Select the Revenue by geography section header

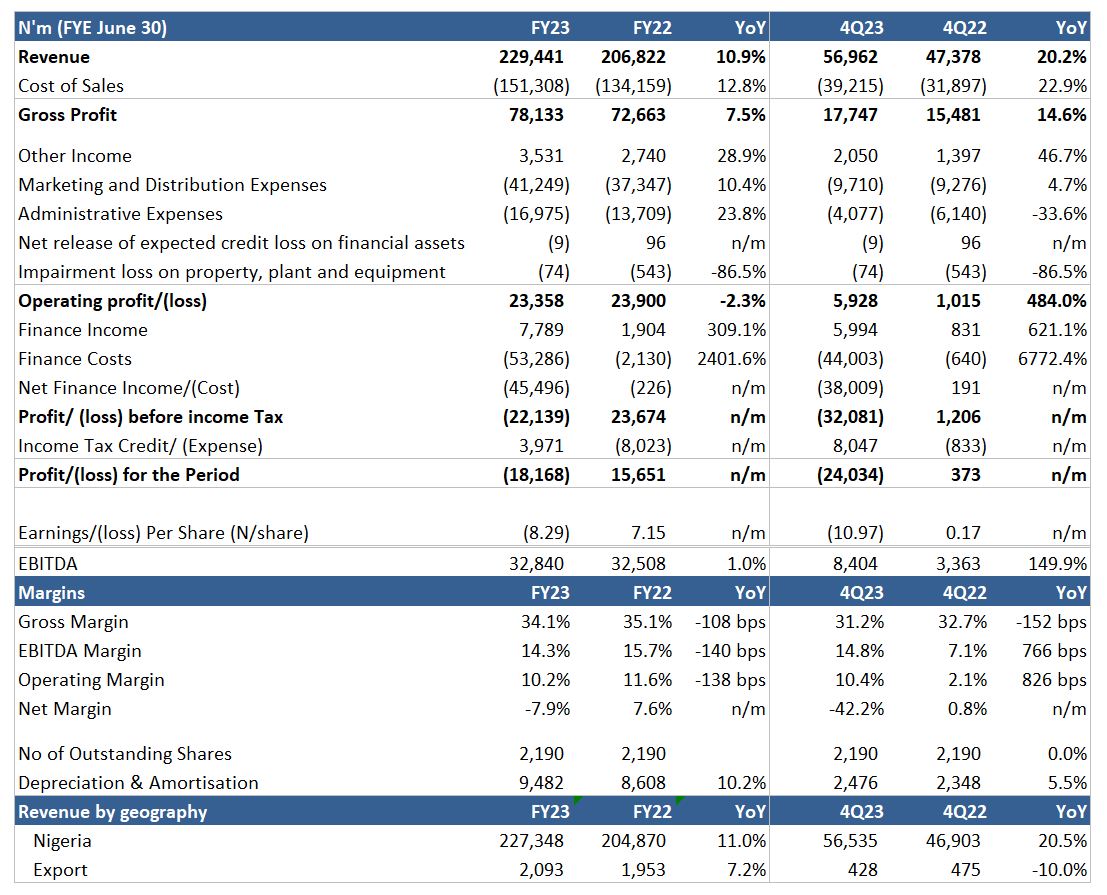click(113, 812)
